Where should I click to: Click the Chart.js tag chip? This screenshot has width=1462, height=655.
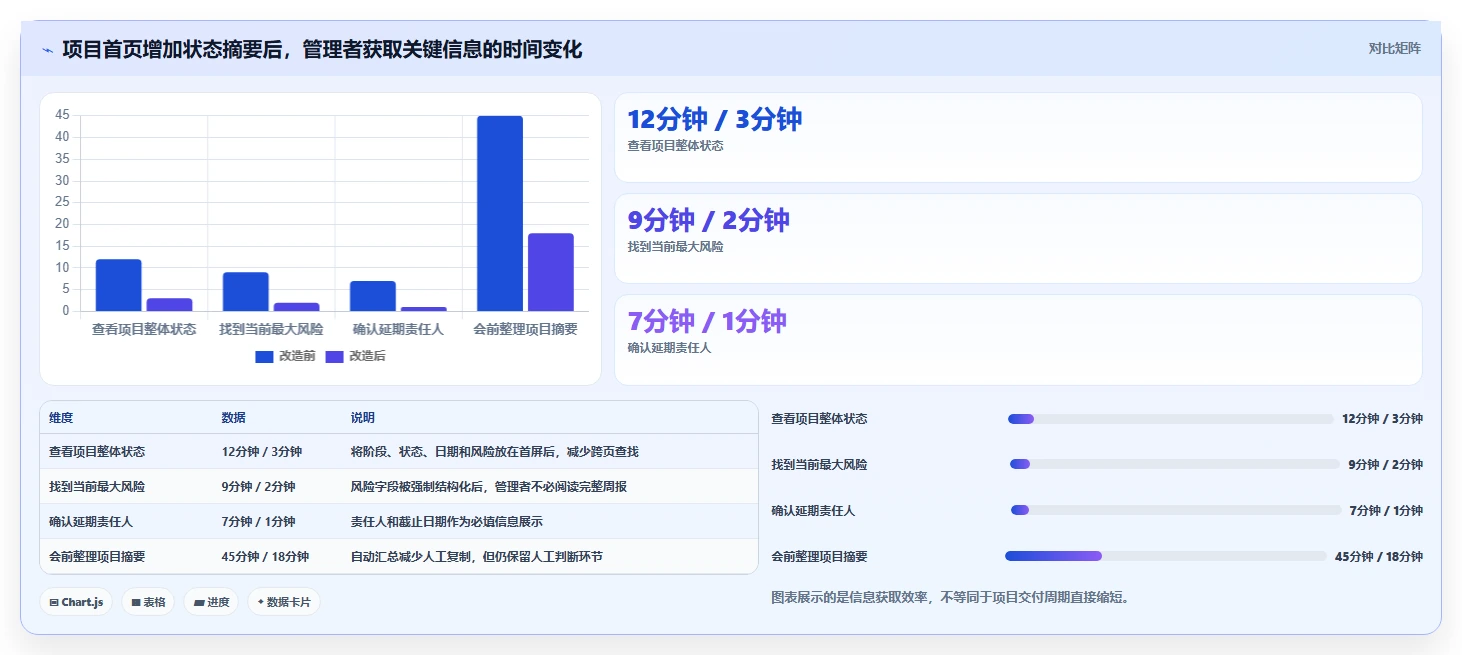76,602
